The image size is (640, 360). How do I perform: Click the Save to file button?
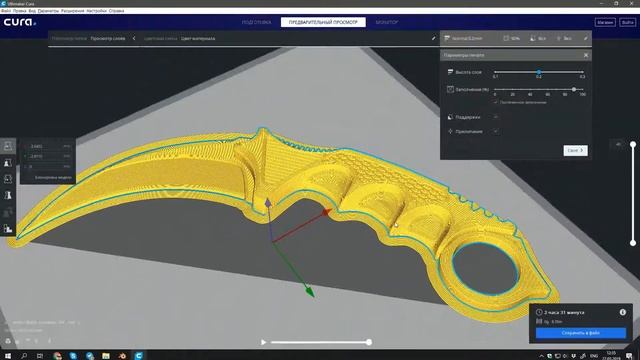(x=580, y=333)
